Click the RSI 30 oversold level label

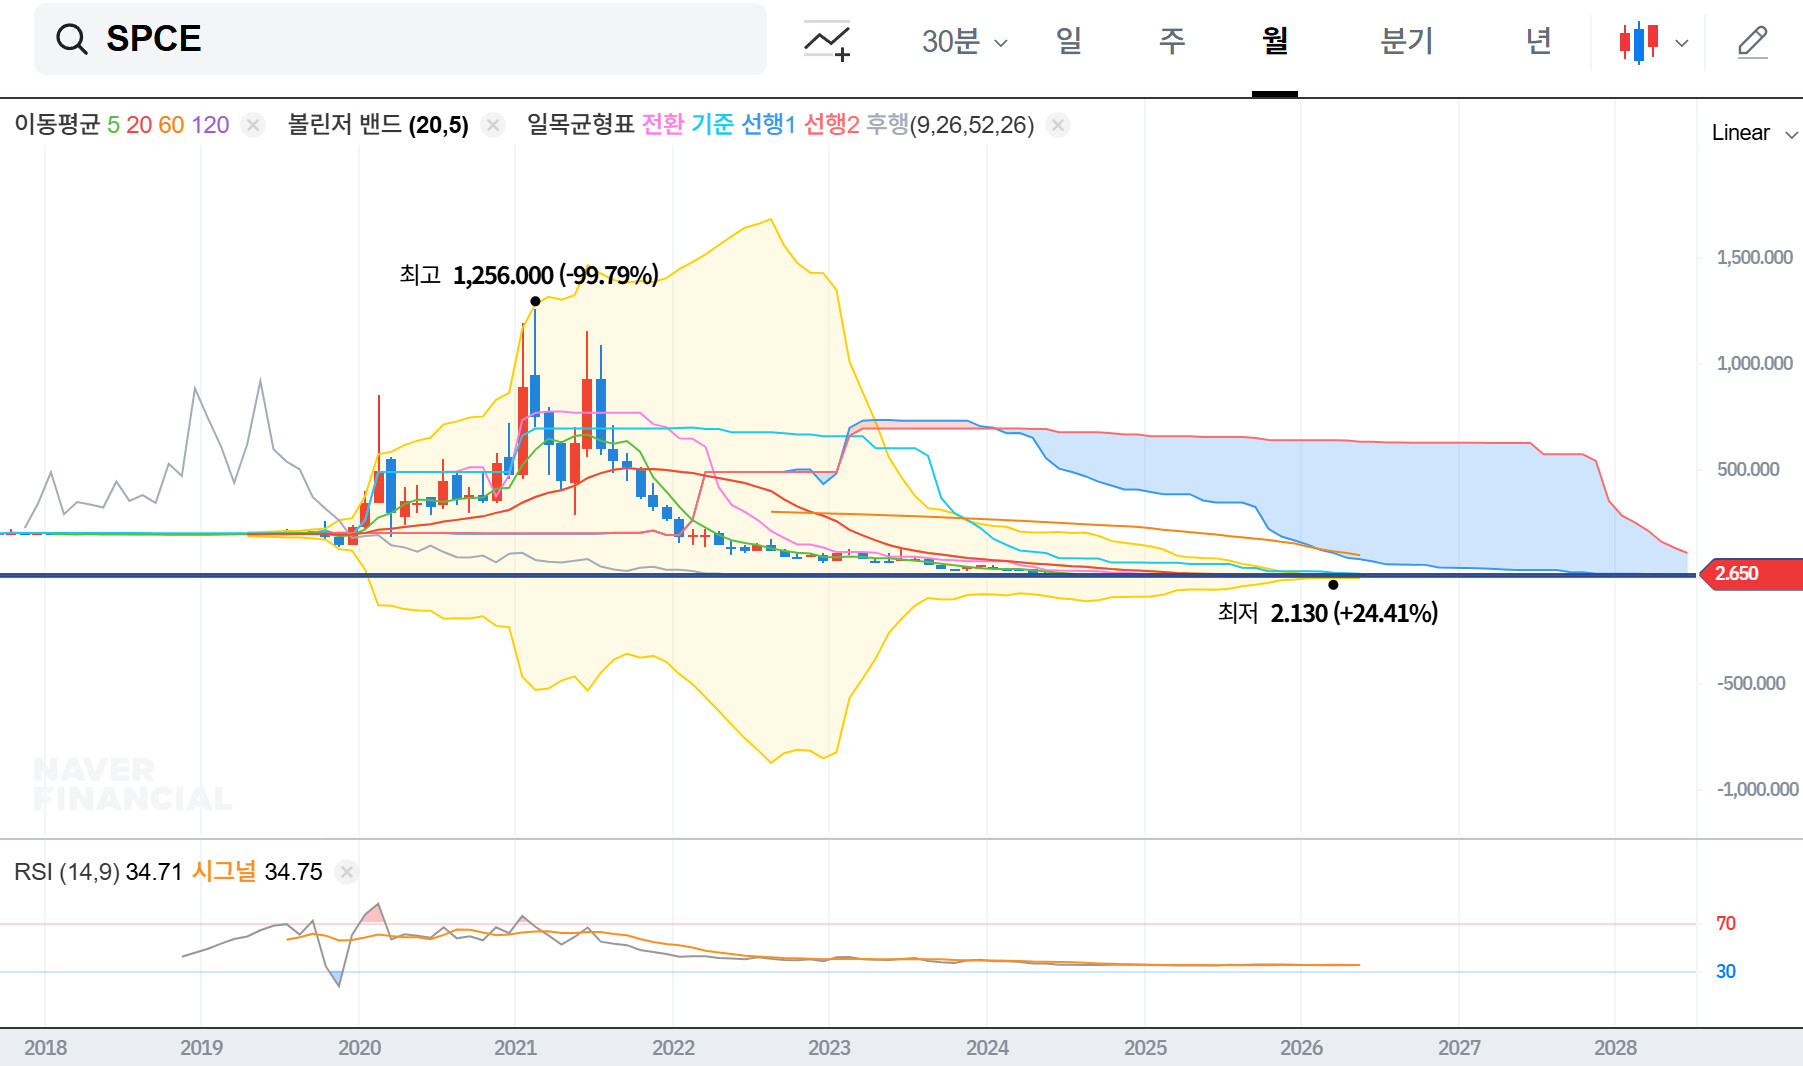click(1726, 972)
